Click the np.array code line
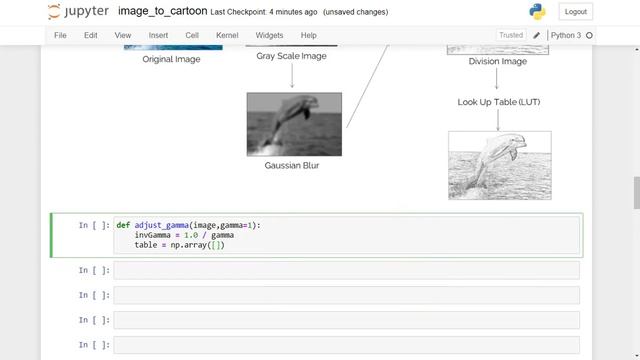The image size is (640, 360). pos(180,245)
